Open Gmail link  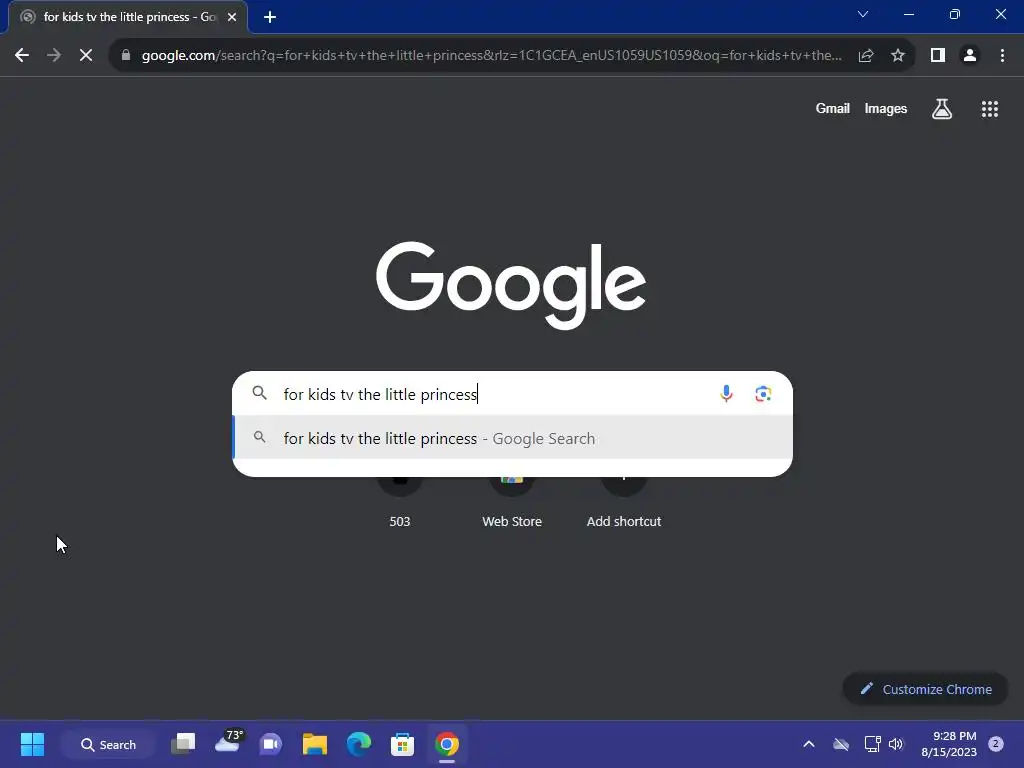pyautogui.click(x=833, y=109)
